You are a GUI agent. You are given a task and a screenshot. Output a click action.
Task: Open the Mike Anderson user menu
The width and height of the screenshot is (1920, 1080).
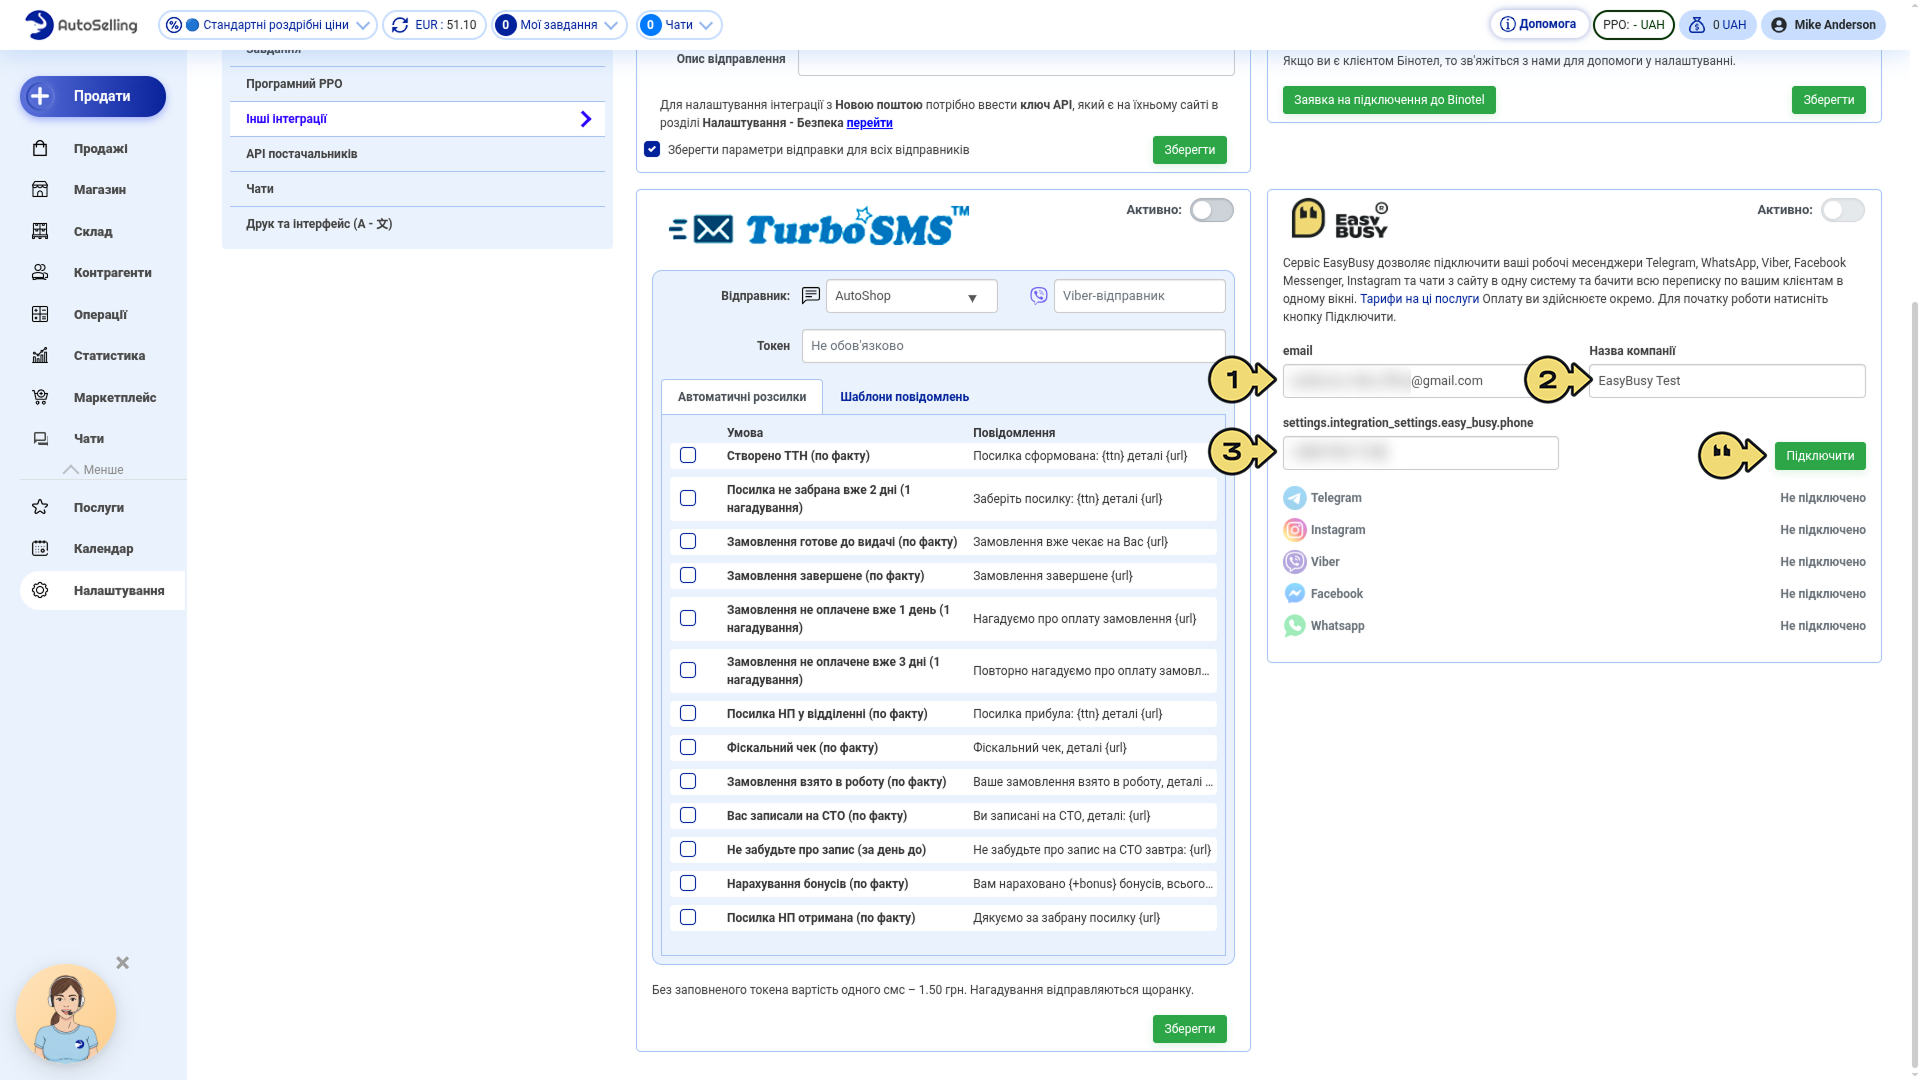tap(1823, 25)
